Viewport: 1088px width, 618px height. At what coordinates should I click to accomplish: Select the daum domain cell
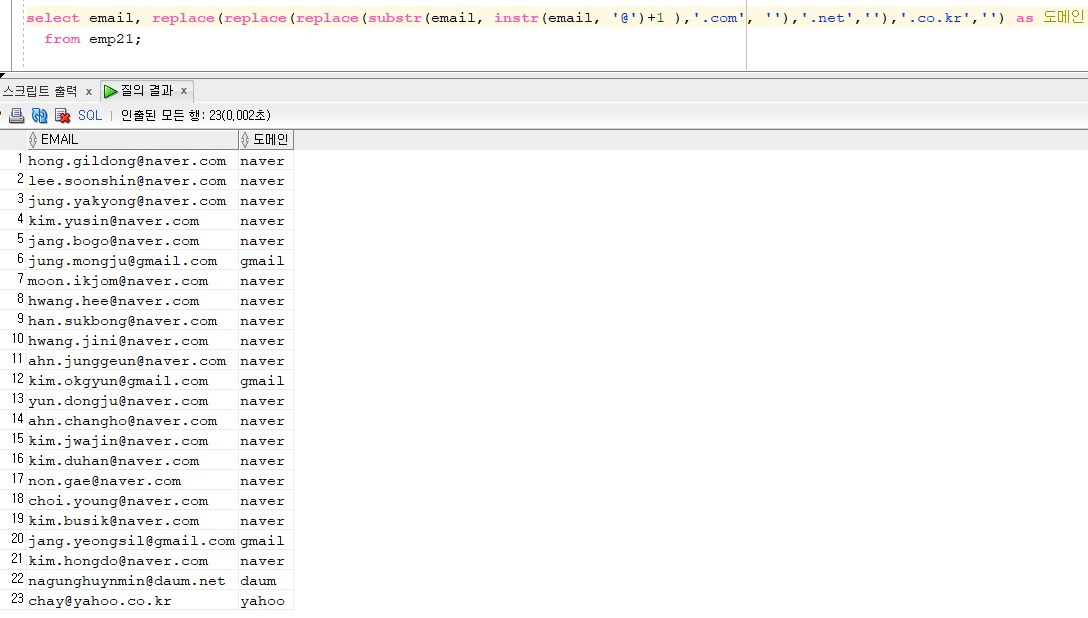[x=266, y=581]
